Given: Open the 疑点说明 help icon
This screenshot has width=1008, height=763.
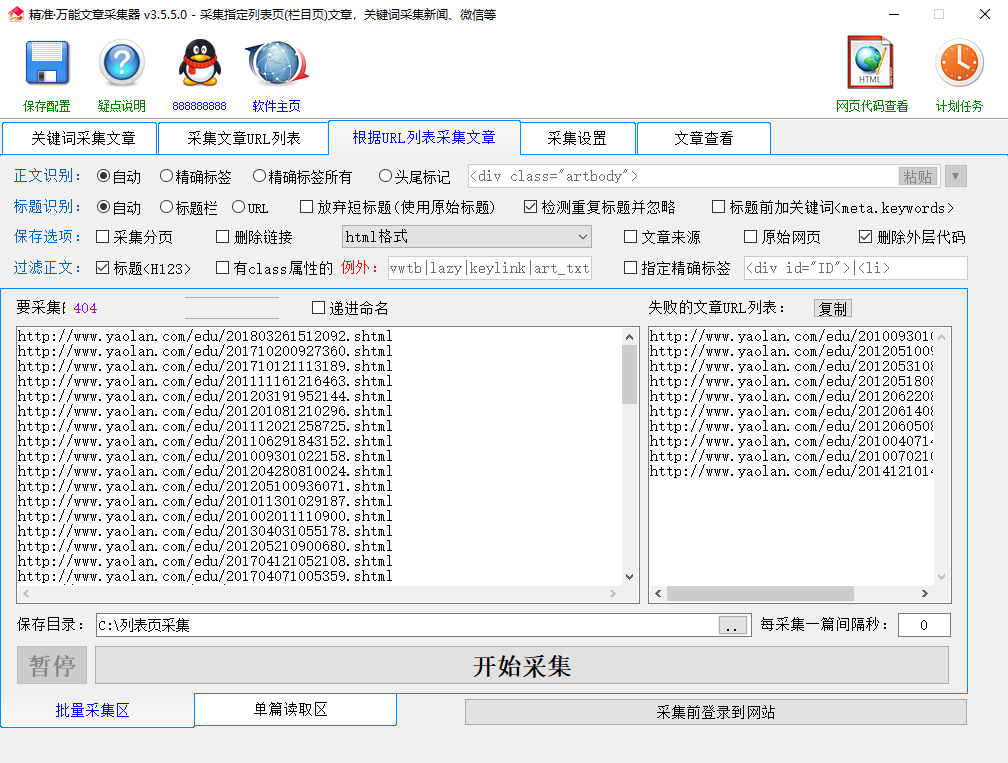Looking at the screenshot, I should coord(121,63).
